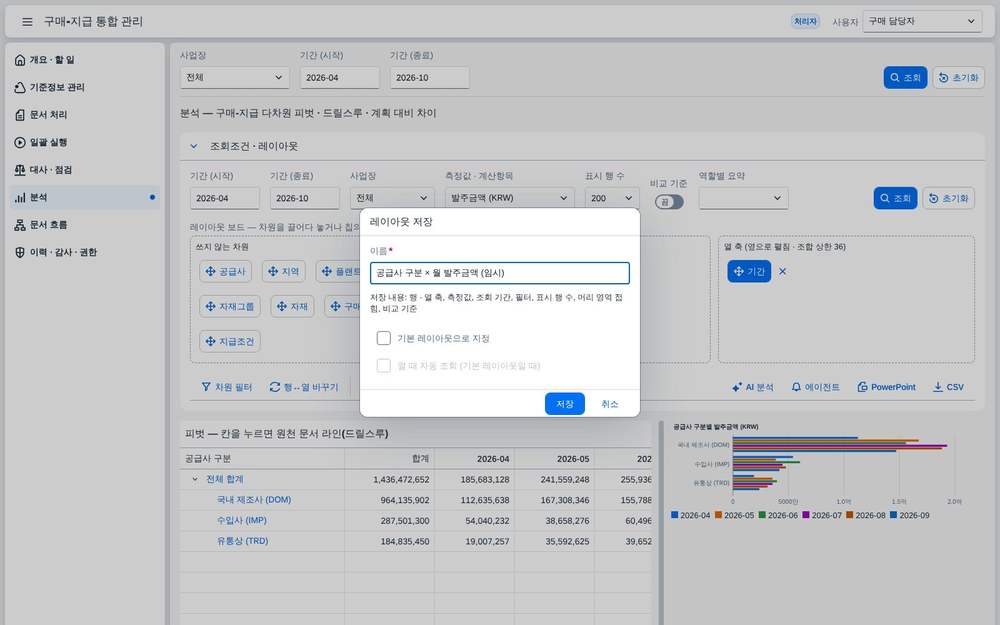Click 취소 in layout dialog
Image resolution: width=1000 pixels, height=625 pixels.
point(610,404)
